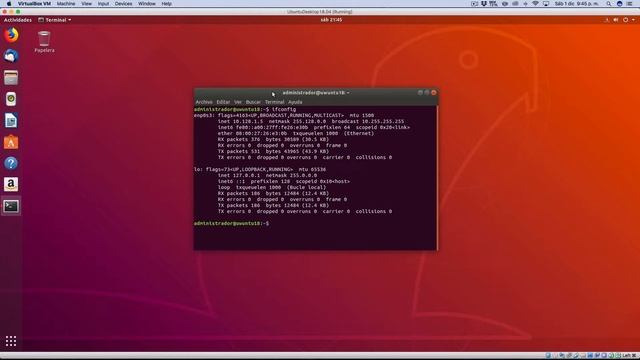Viewport: 640px width, 360px height.
Task: Open the AirPlay display menu icon
Action: [546, 4]
